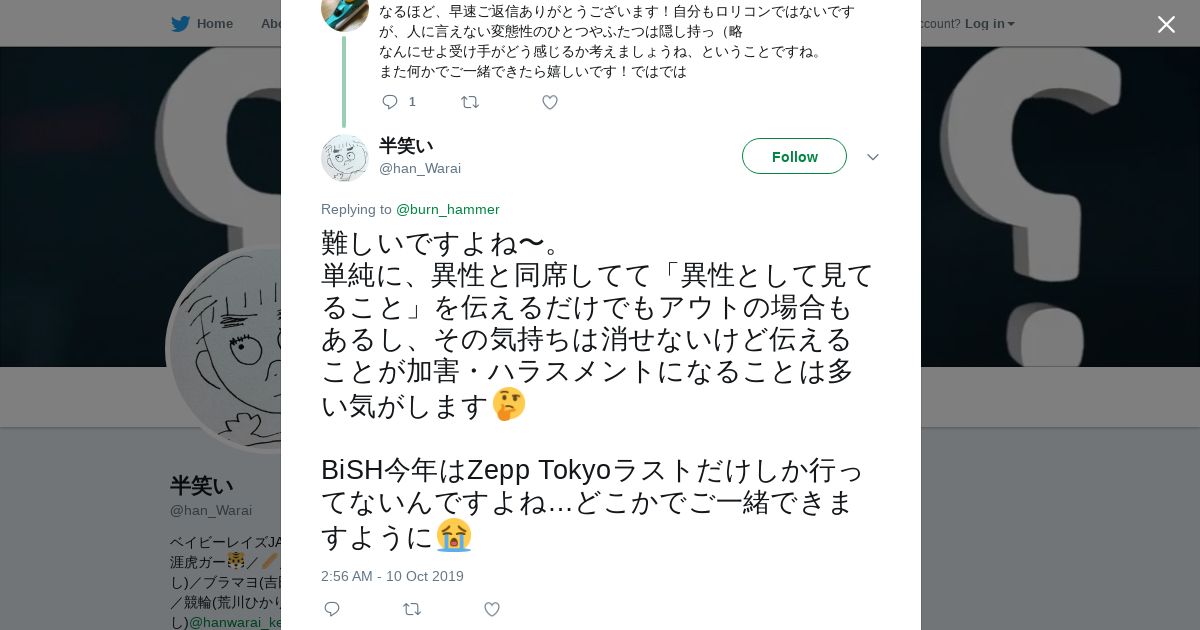Screen dimensions: 1200x630
Task: View the 半笑い avatar in the tweet
Action: click(345, 157)
